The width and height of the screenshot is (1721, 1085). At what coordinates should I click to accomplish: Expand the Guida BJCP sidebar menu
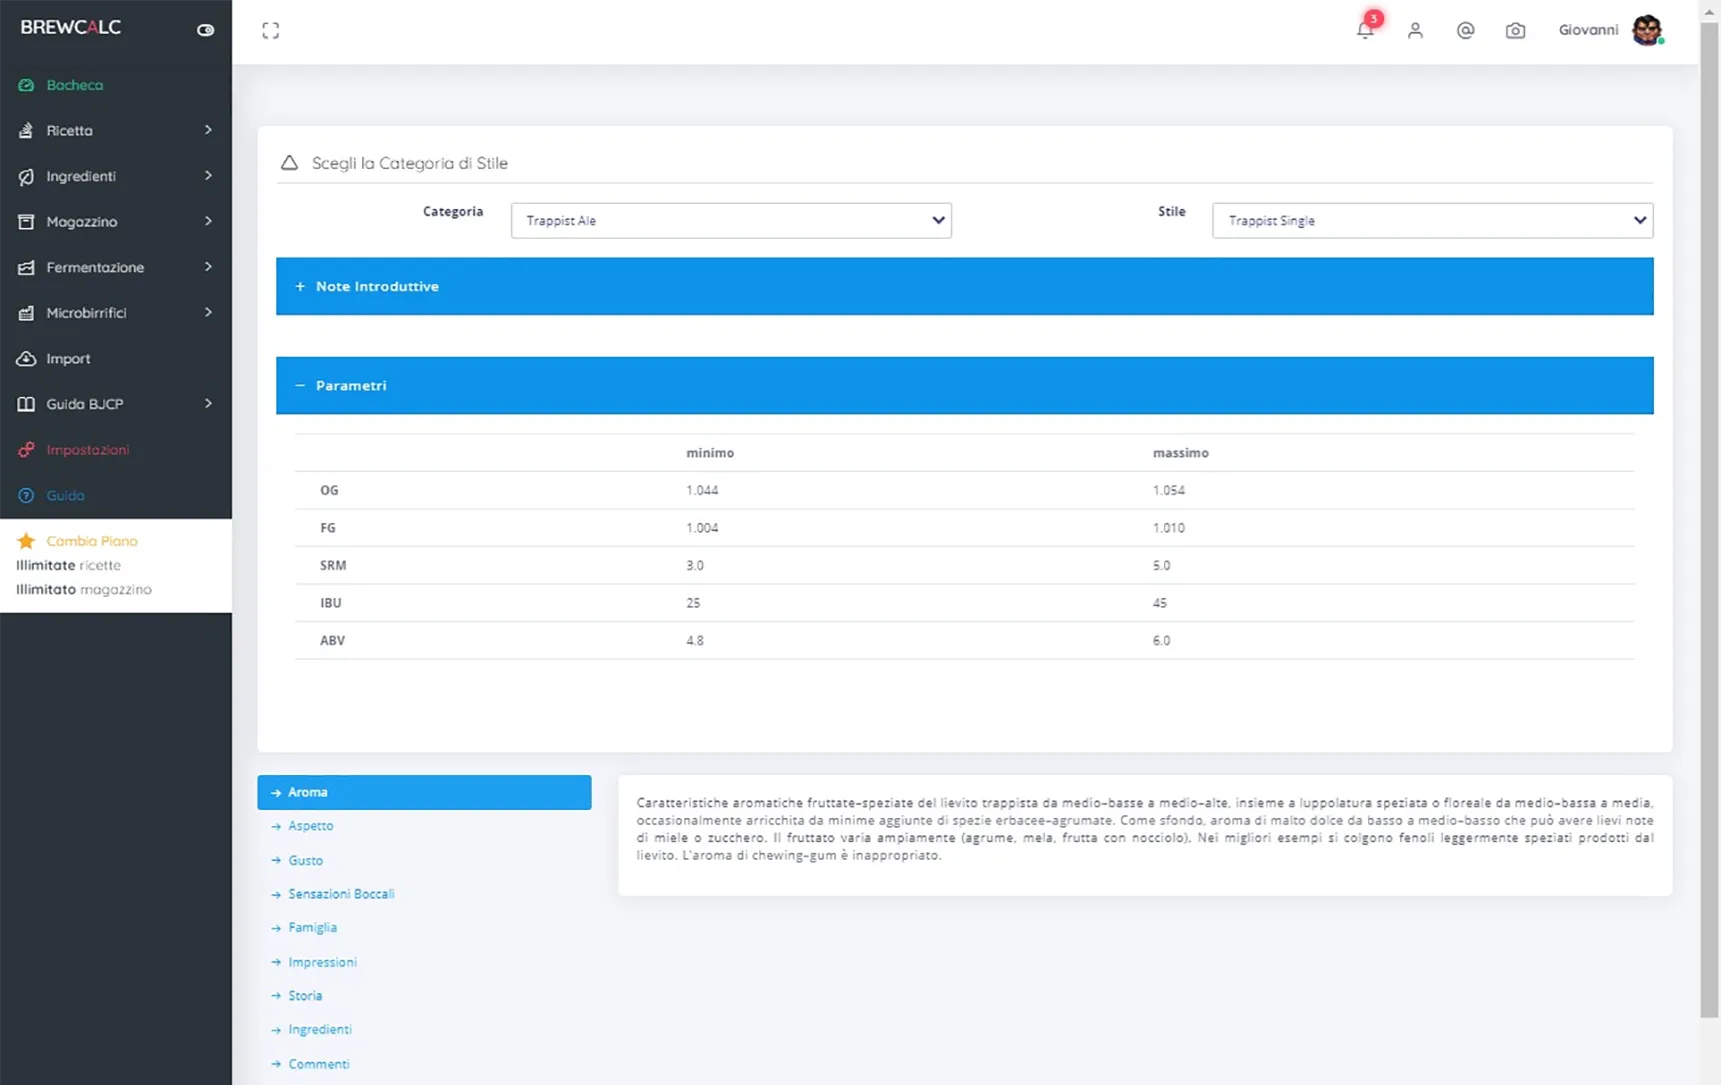point(116,404)
